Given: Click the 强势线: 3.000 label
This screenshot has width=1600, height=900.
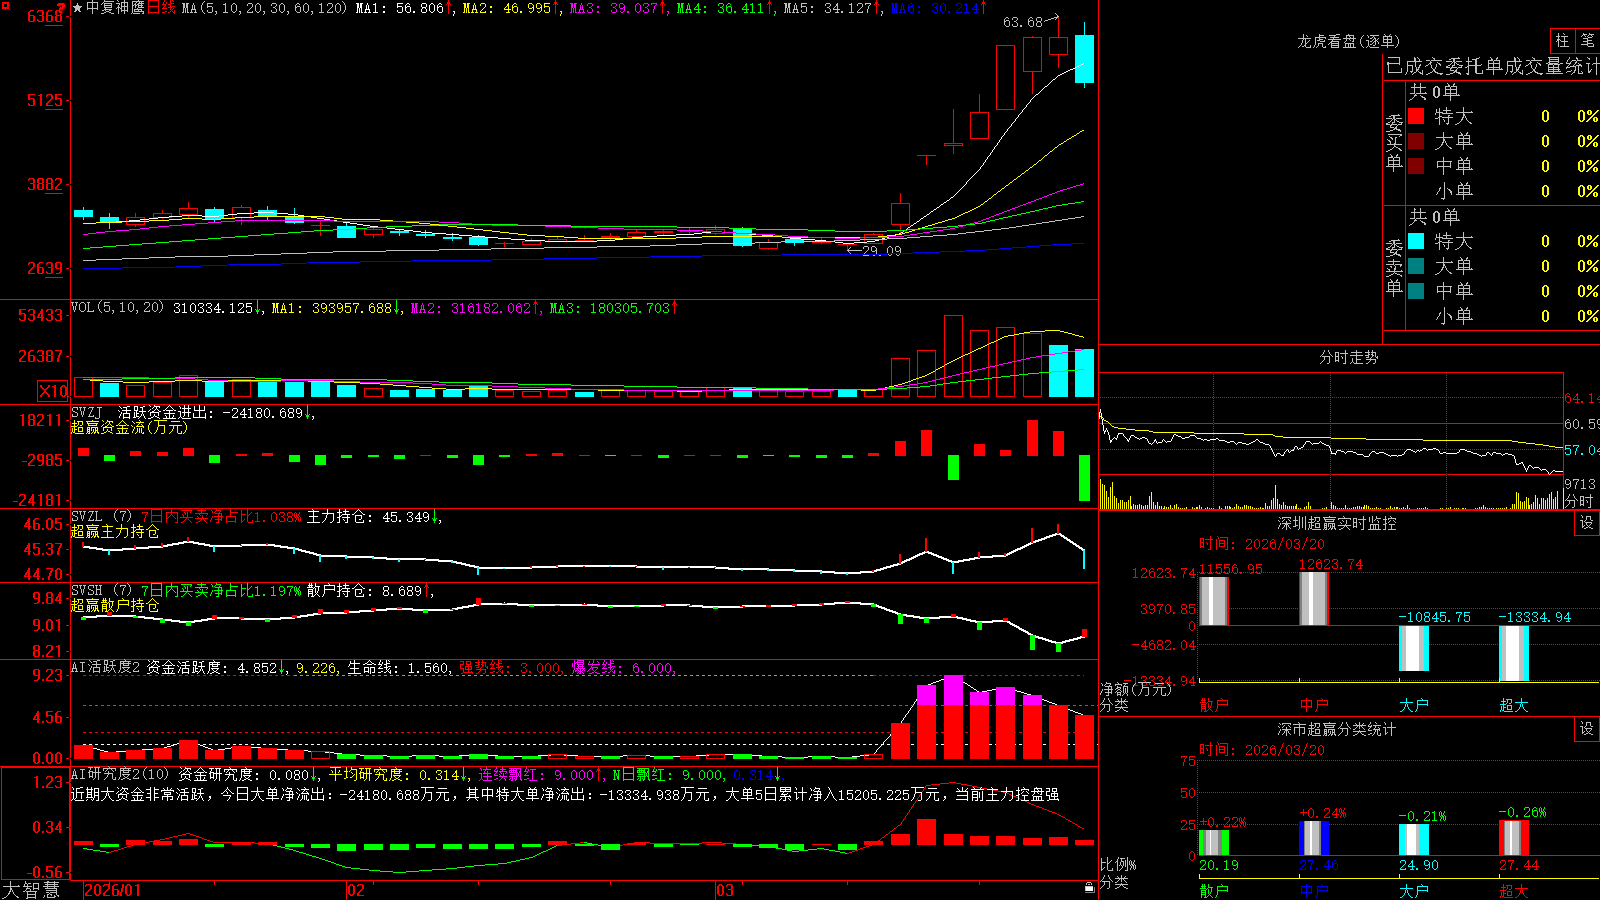Looking at the screenshot, I should (510, 667).
